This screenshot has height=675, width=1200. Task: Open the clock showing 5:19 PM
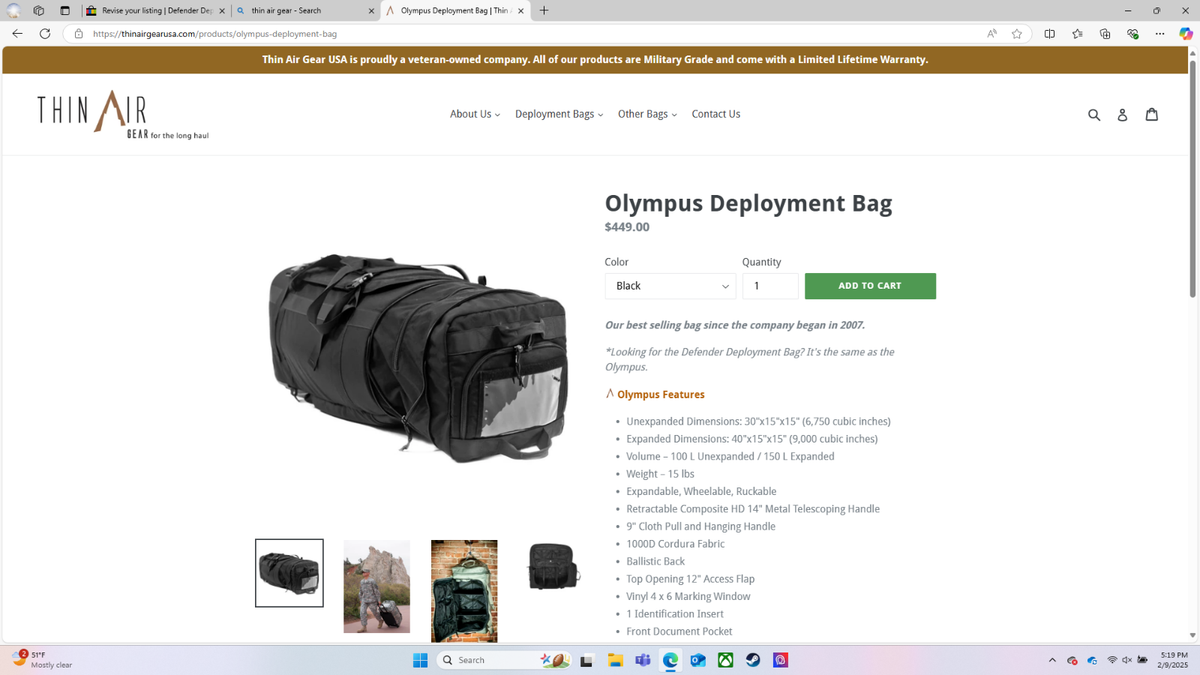point(1173,660)
